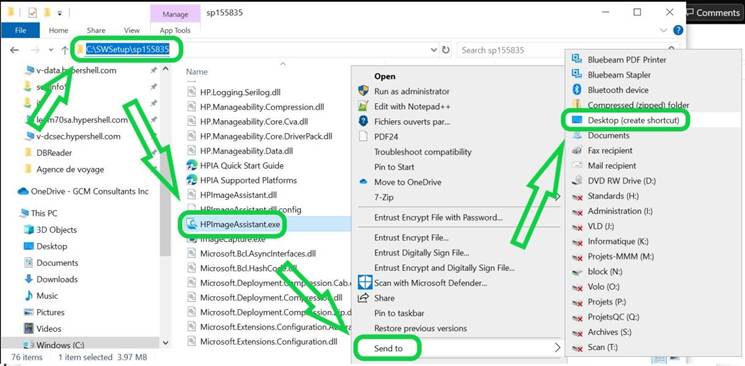Select This PC in navigation pane

(44, 213)
